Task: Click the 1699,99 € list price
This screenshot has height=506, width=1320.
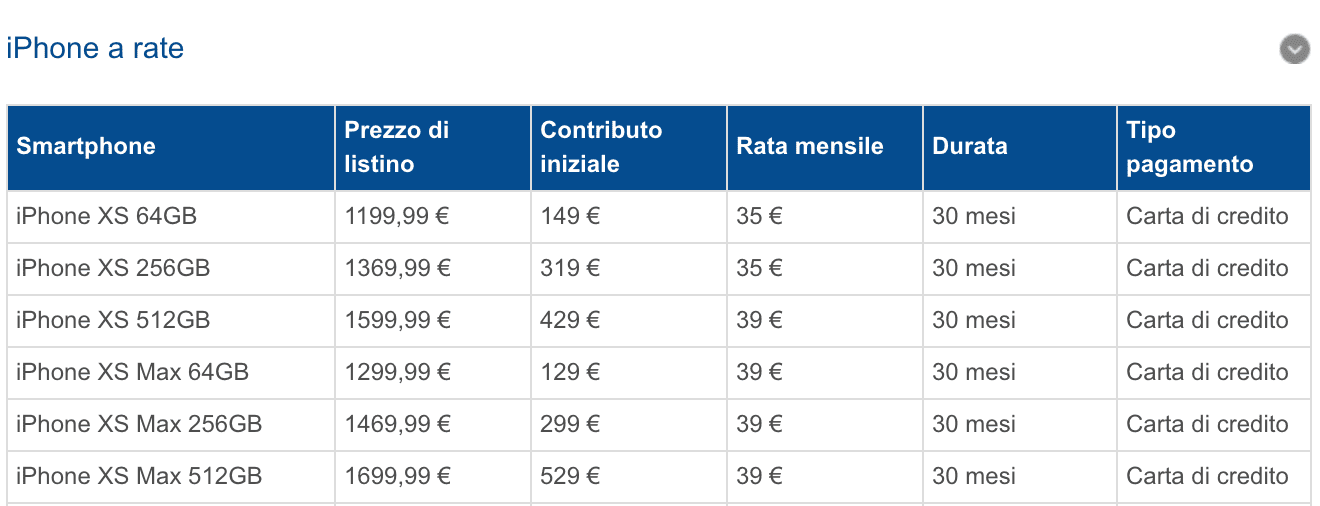Action: click(398, 476)
